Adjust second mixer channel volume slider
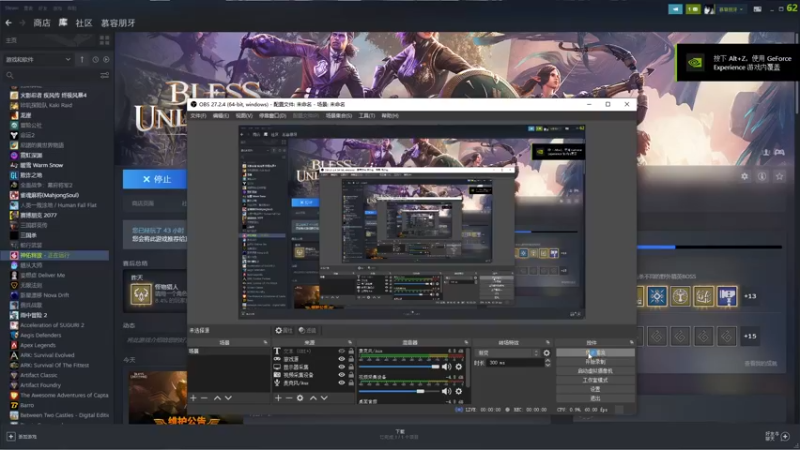Screen dimensions: 800x450 (399, 391)
